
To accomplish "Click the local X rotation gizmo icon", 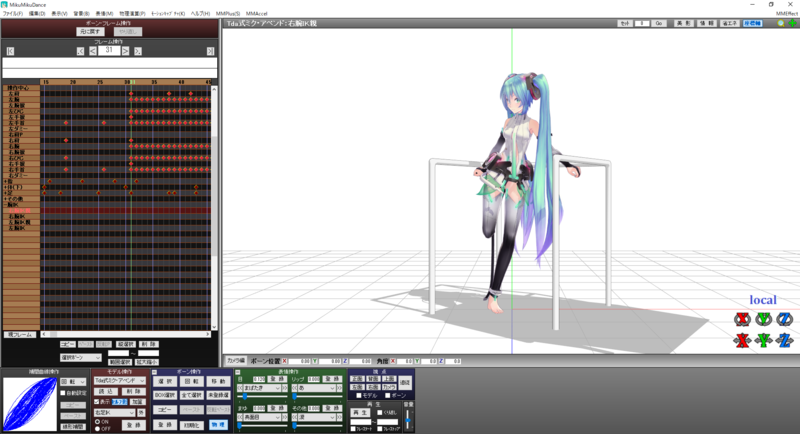I will pos(742,319).
